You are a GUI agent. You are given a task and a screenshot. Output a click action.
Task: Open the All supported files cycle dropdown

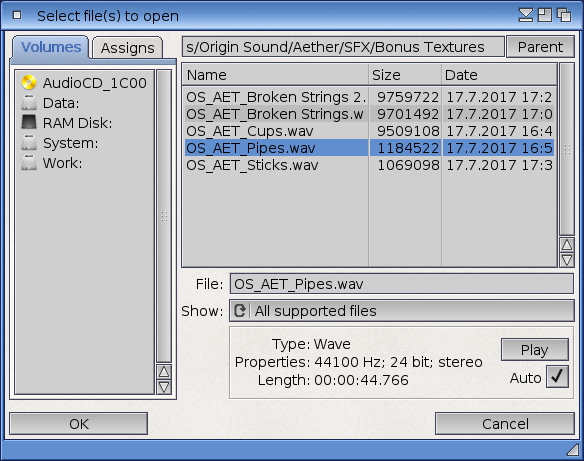(402, 311)
